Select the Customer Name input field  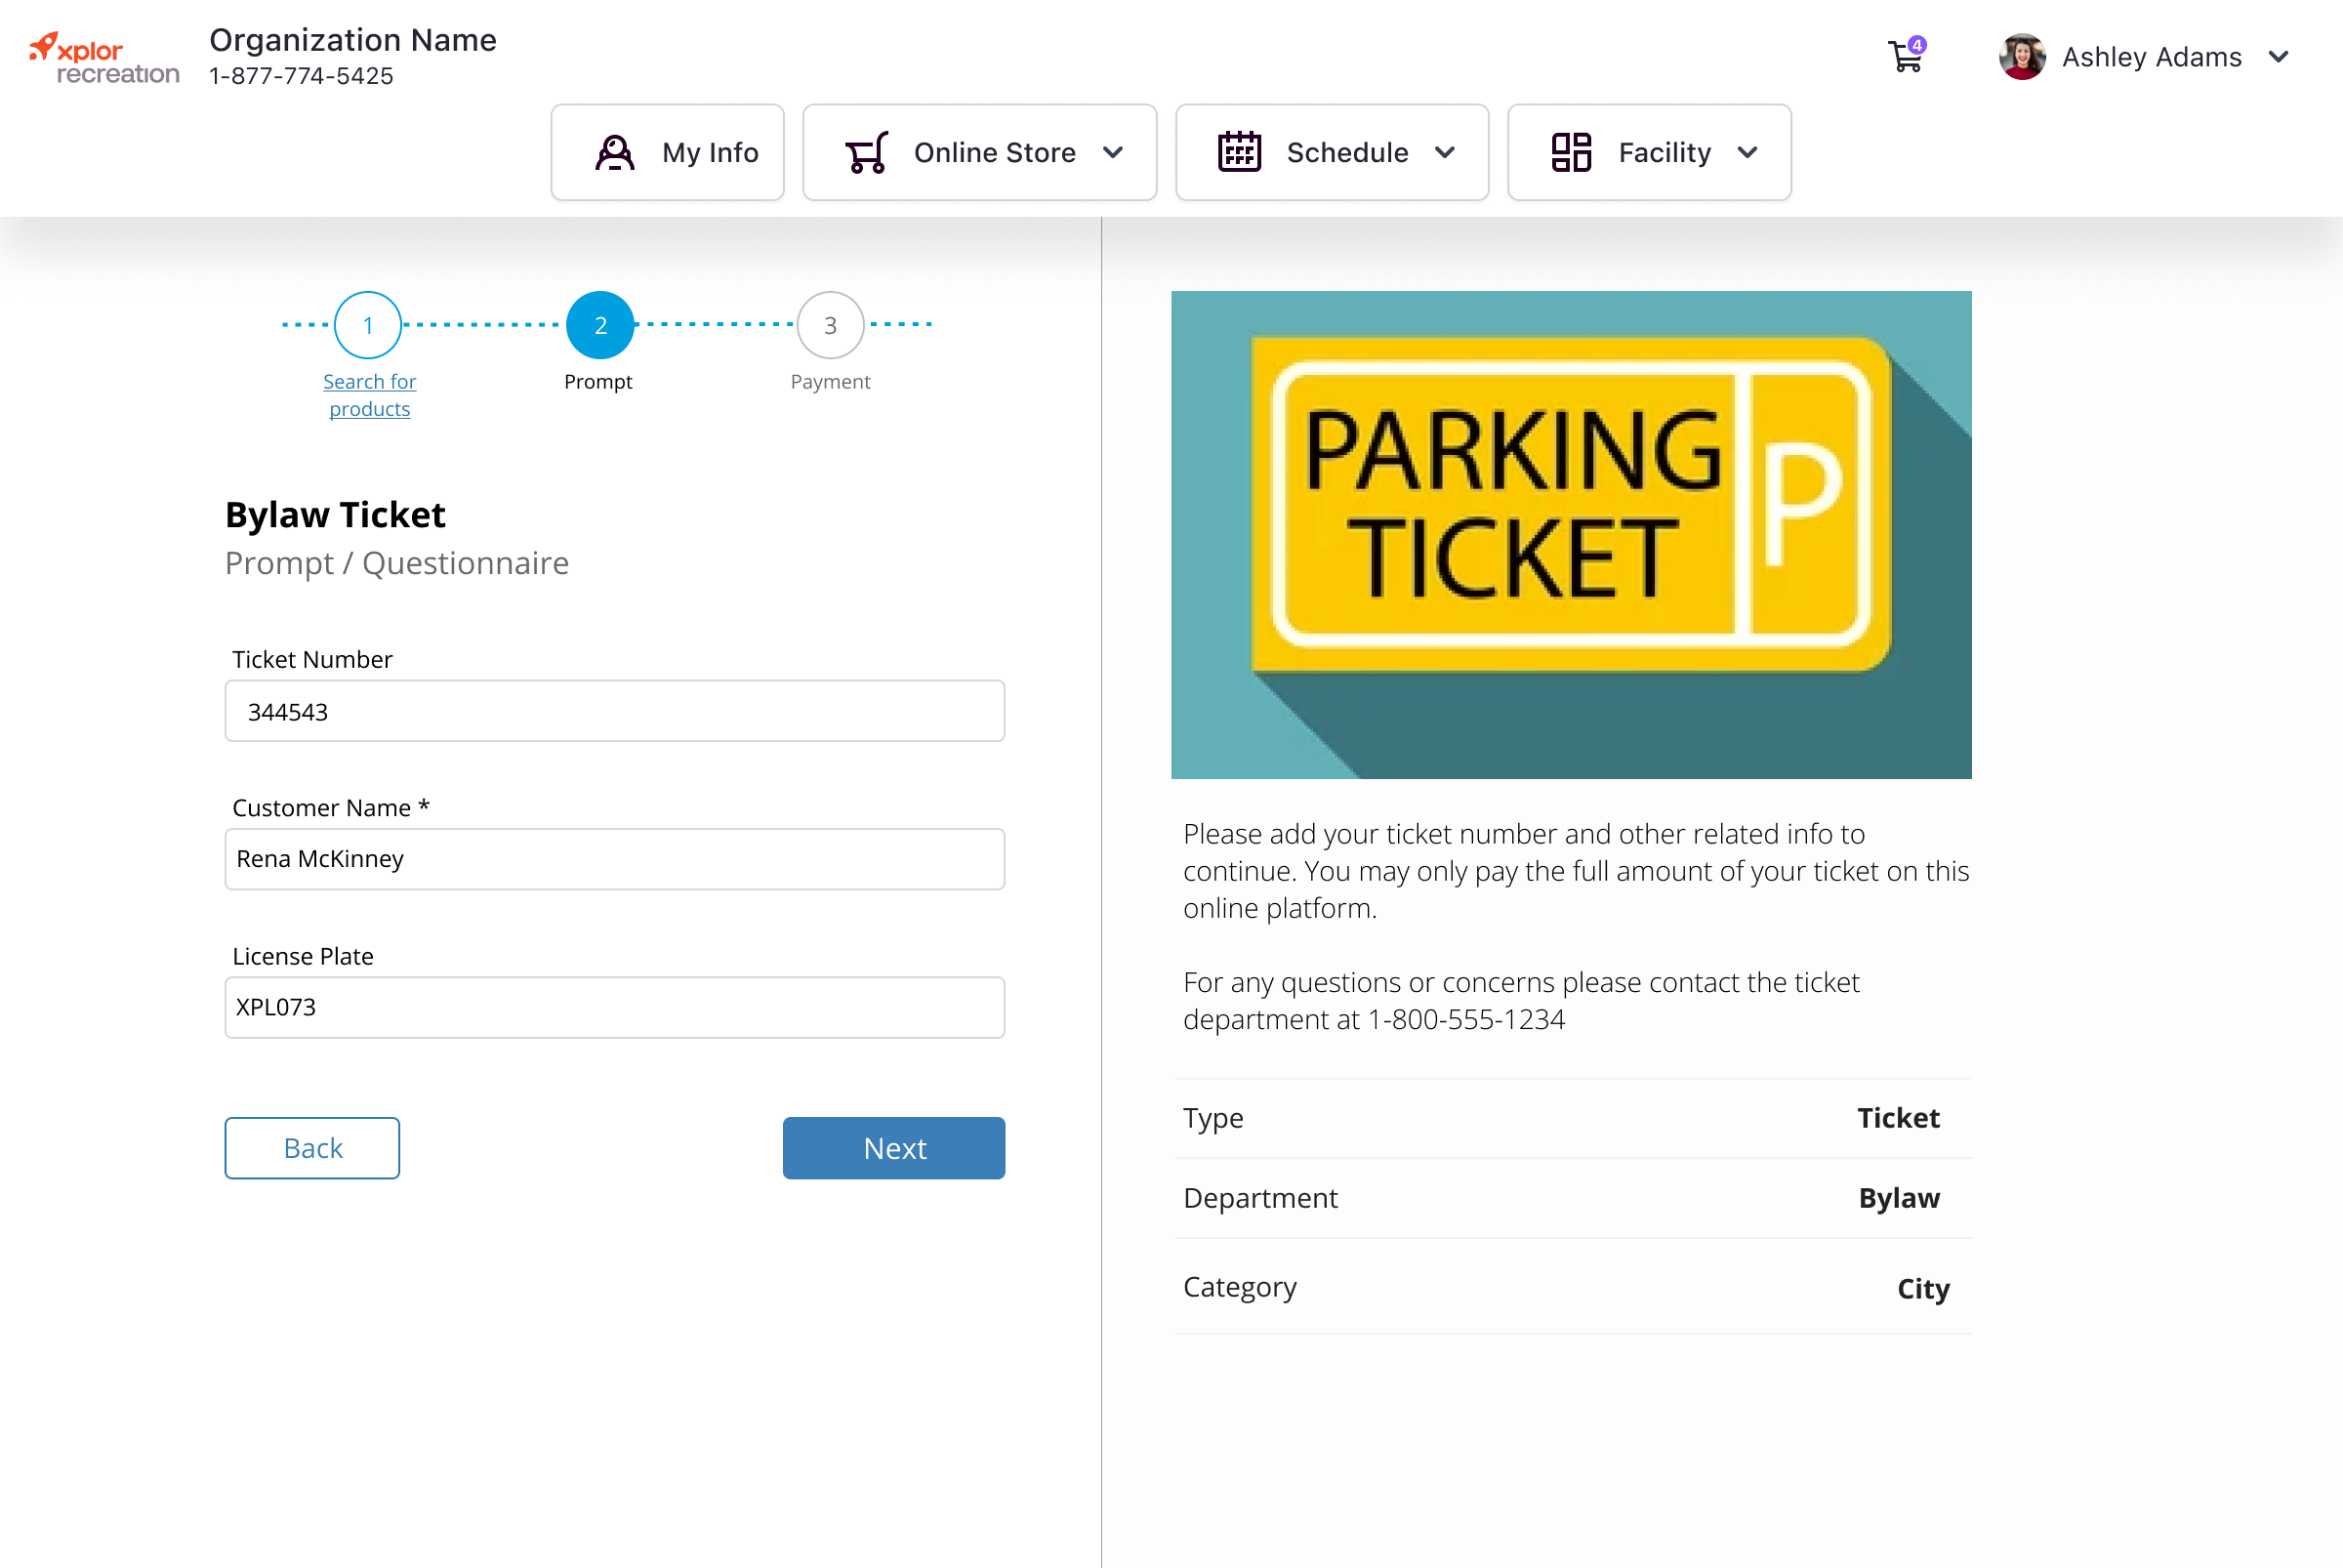614,857
